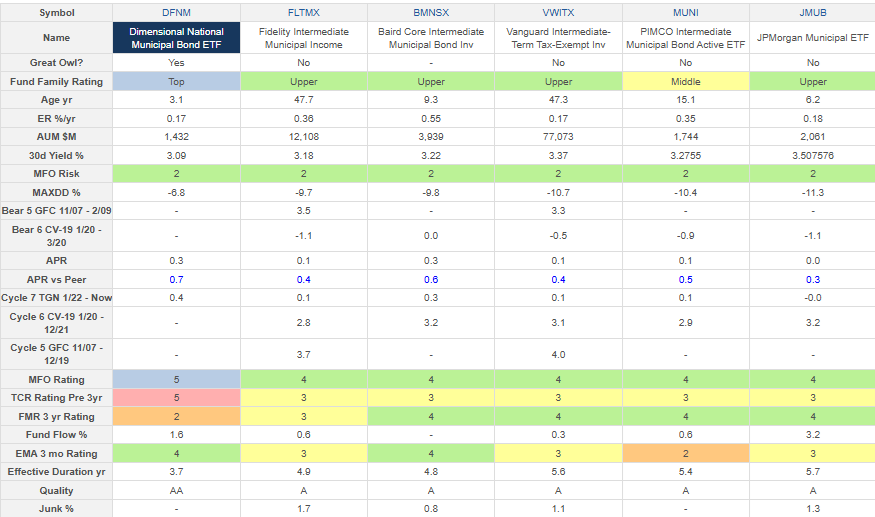Screen dimensions: 875x517
Task: Click the Effective Duration yr row label
Action: tap(56, 472)
